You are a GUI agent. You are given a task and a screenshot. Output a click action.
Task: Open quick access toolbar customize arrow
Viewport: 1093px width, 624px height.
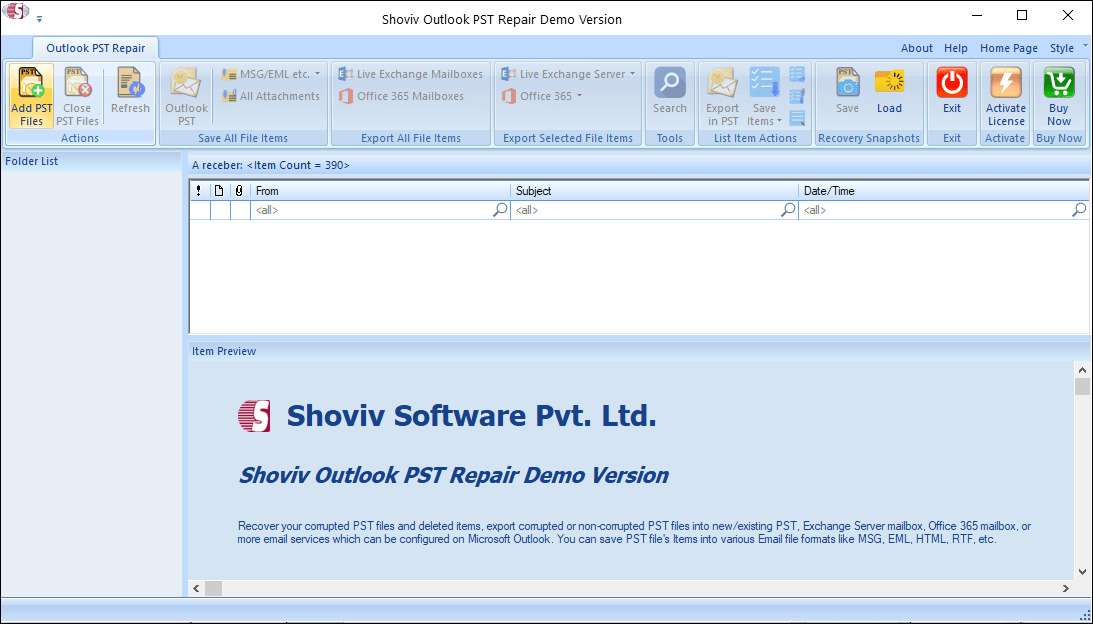40,20
